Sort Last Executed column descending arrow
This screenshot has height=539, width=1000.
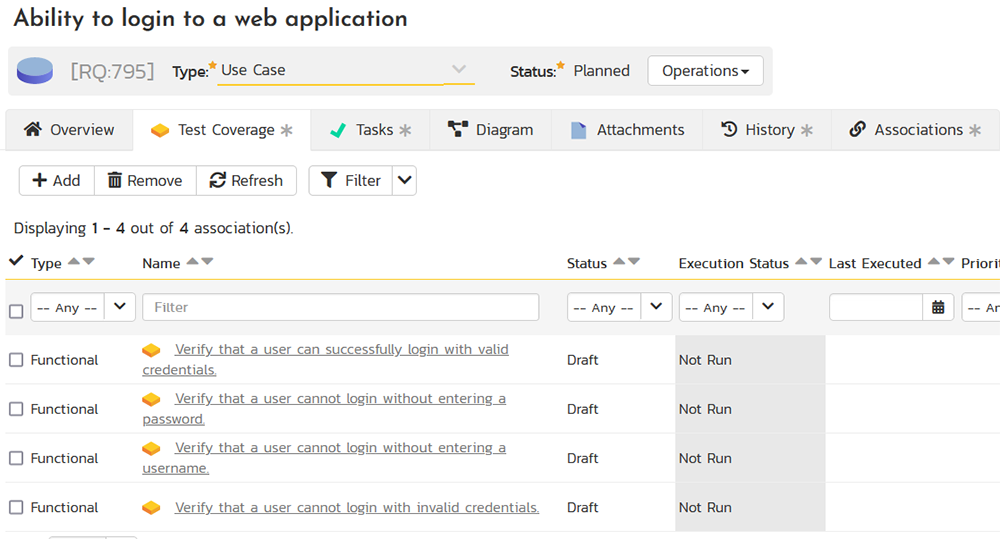[x=948, y=262]
